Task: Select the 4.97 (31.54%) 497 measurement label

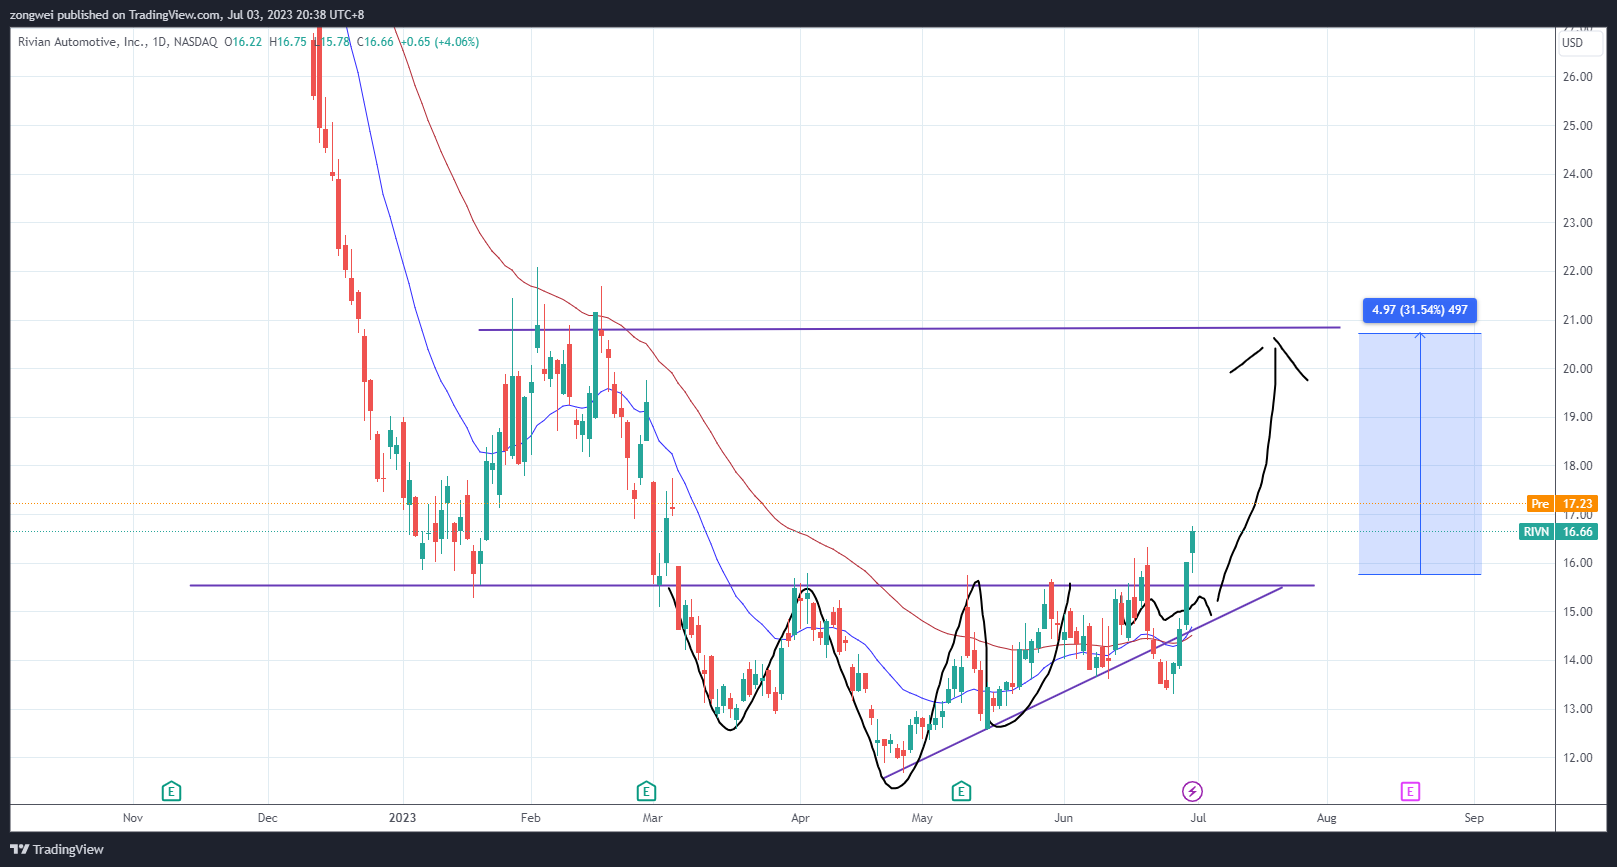Action: [1420, 310]
